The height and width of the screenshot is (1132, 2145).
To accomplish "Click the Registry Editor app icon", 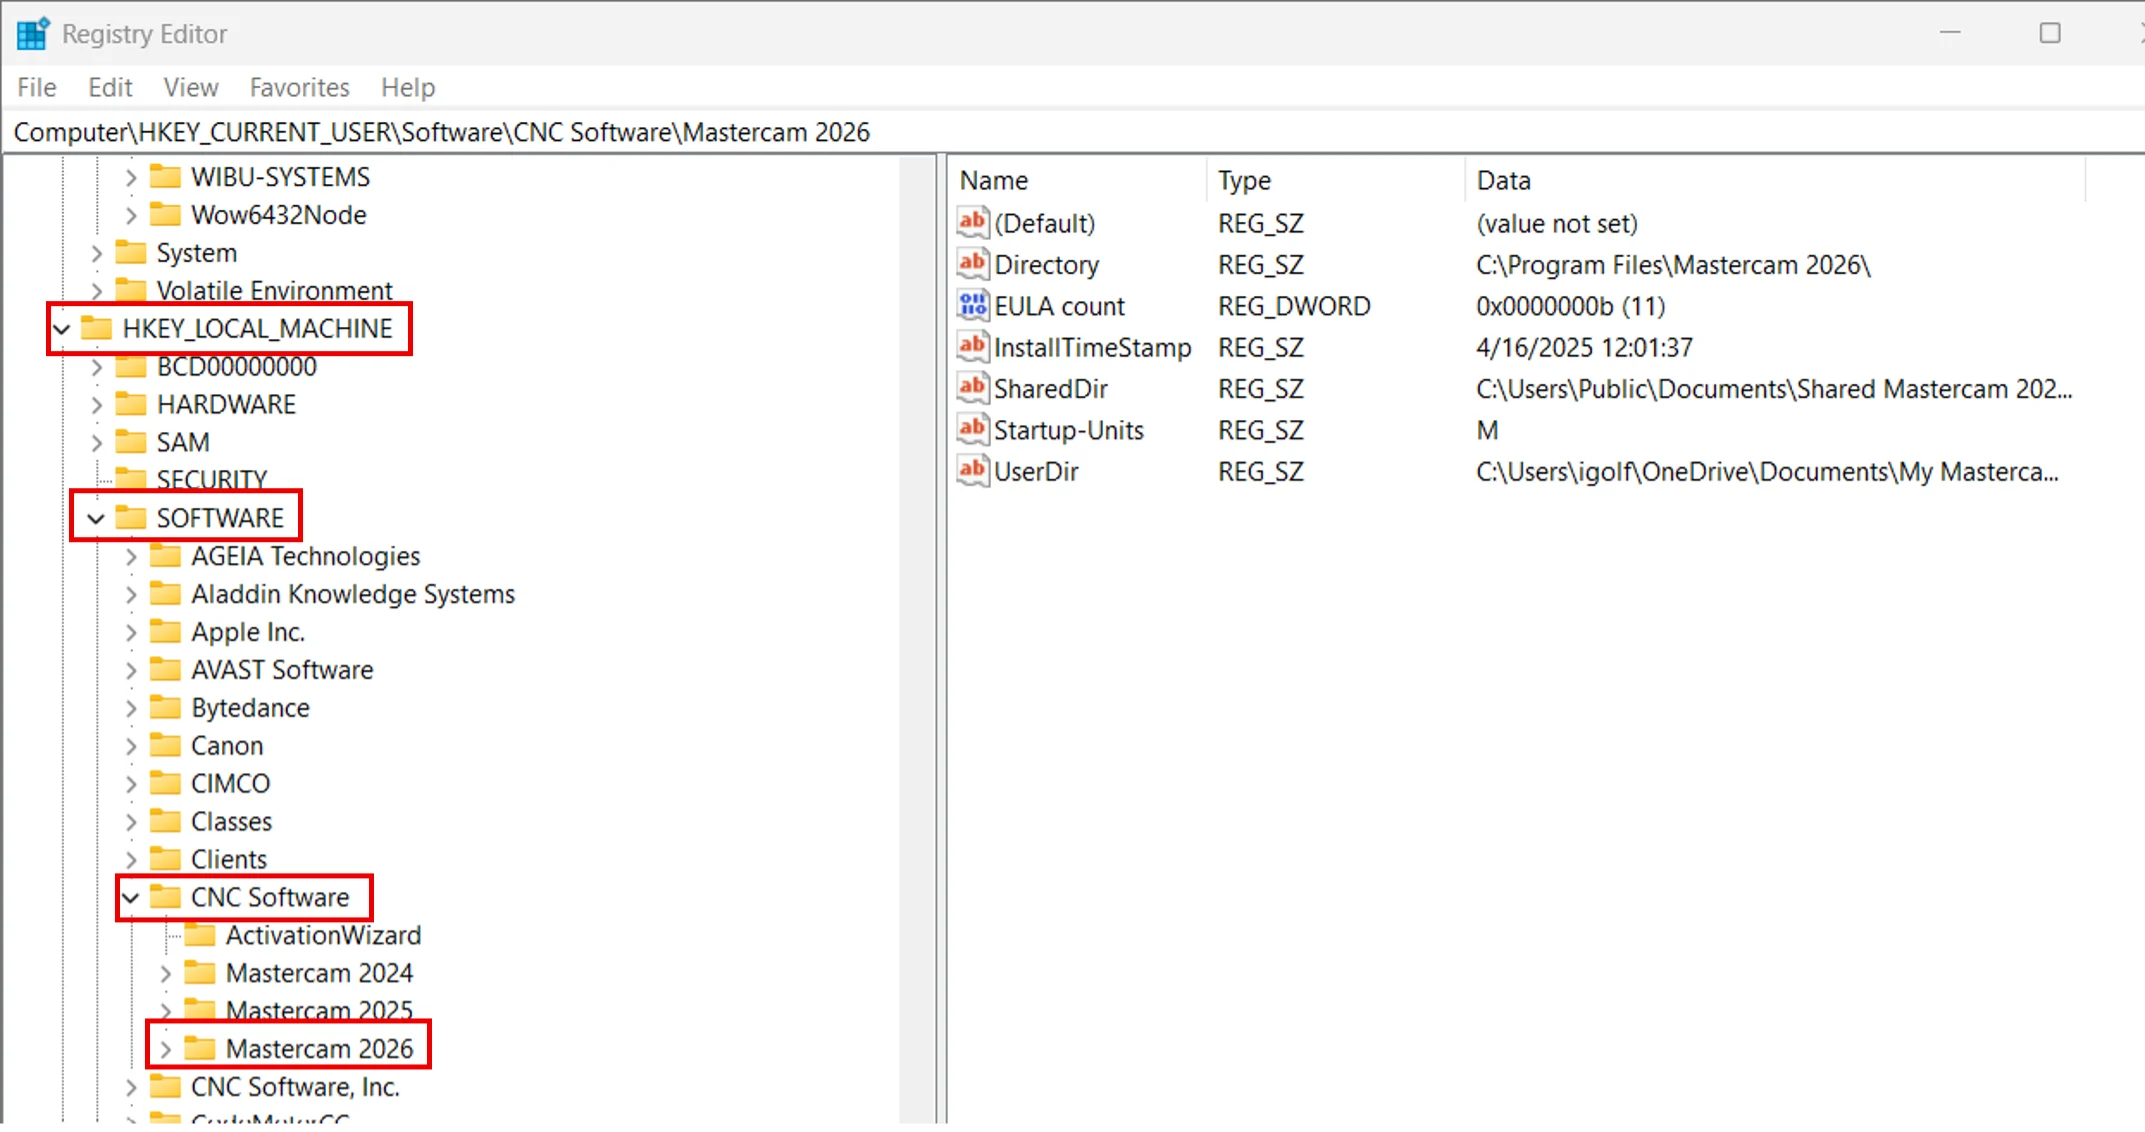I will tap(33, 33).
